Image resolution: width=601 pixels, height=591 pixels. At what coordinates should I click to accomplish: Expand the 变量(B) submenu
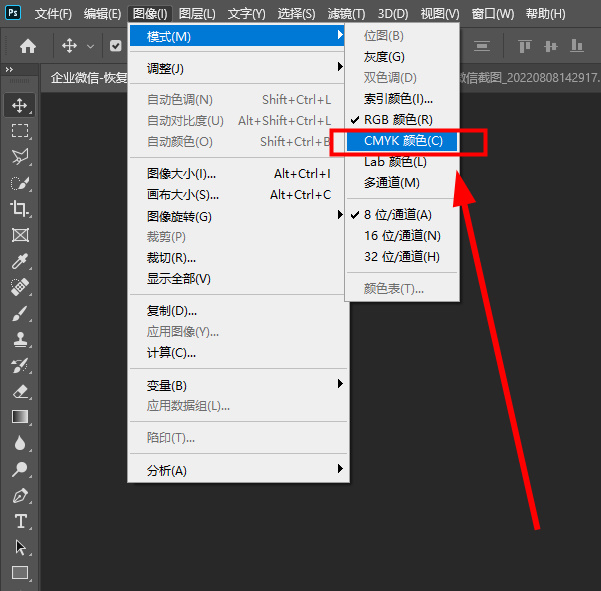(237, 385)
